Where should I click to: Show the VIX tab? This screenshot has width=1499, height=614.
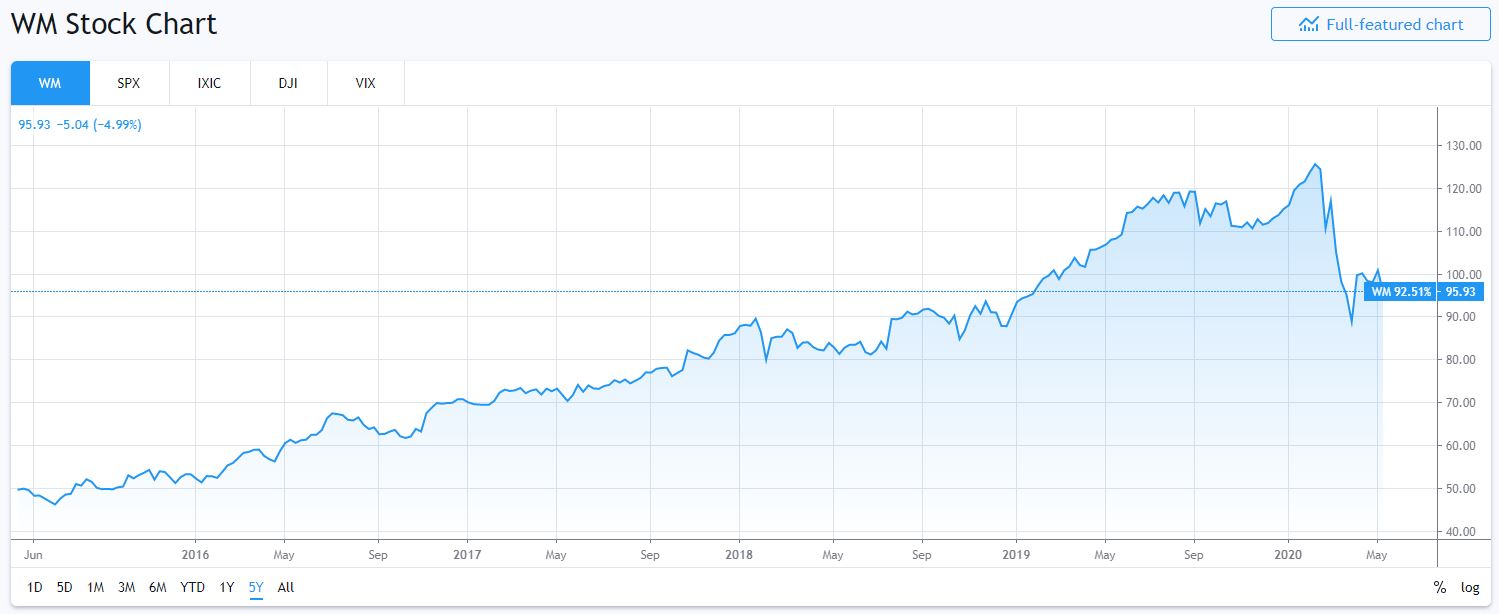[366, 83]
